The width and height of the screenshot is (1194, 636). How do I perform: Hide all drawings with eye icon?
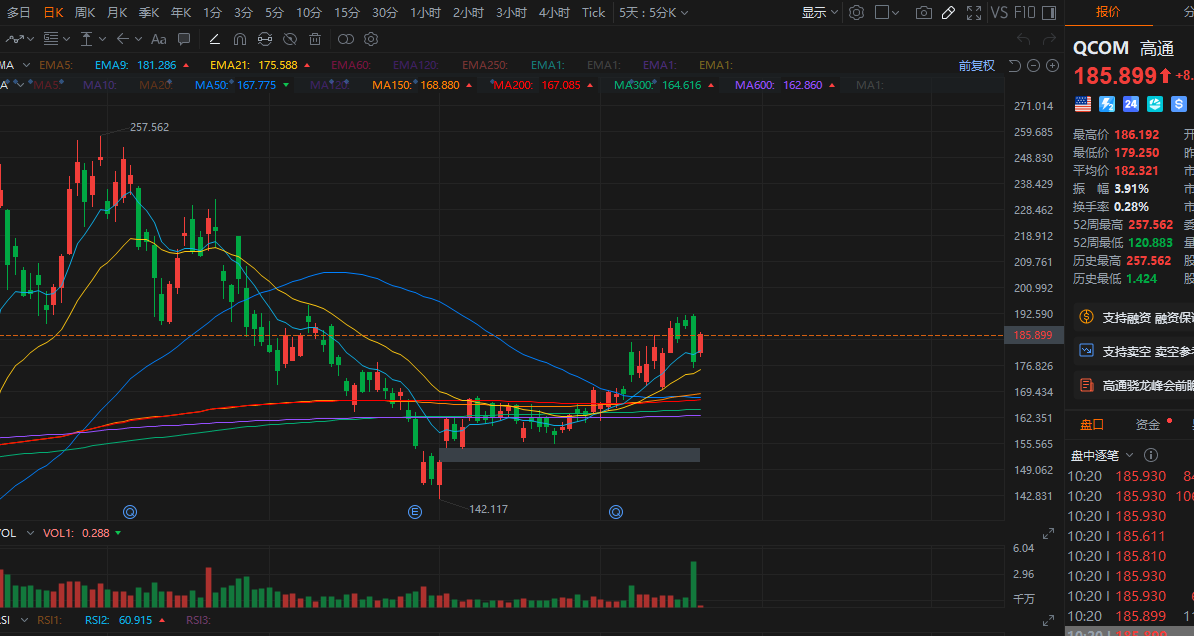coord(290,39)
